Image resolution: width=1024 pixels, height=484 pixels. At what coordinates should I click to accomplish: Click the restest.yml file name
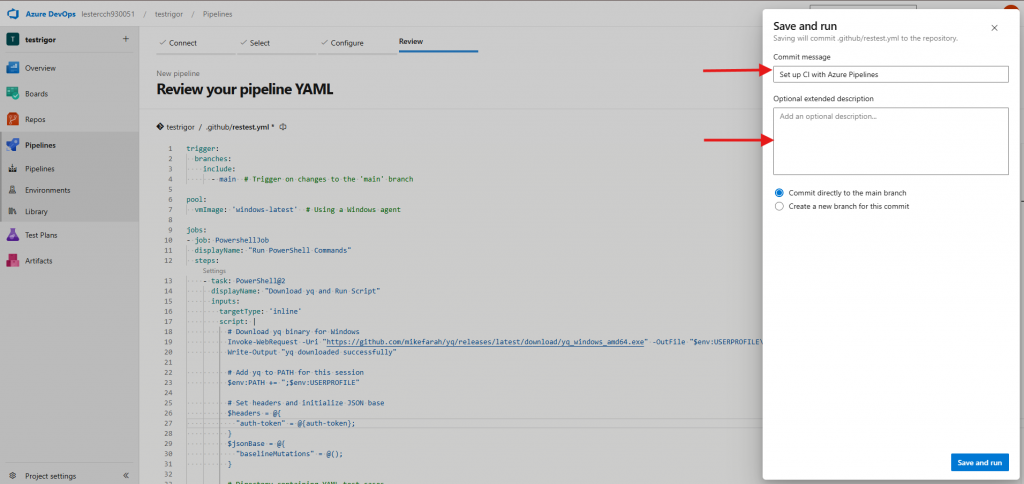[252, 127]
